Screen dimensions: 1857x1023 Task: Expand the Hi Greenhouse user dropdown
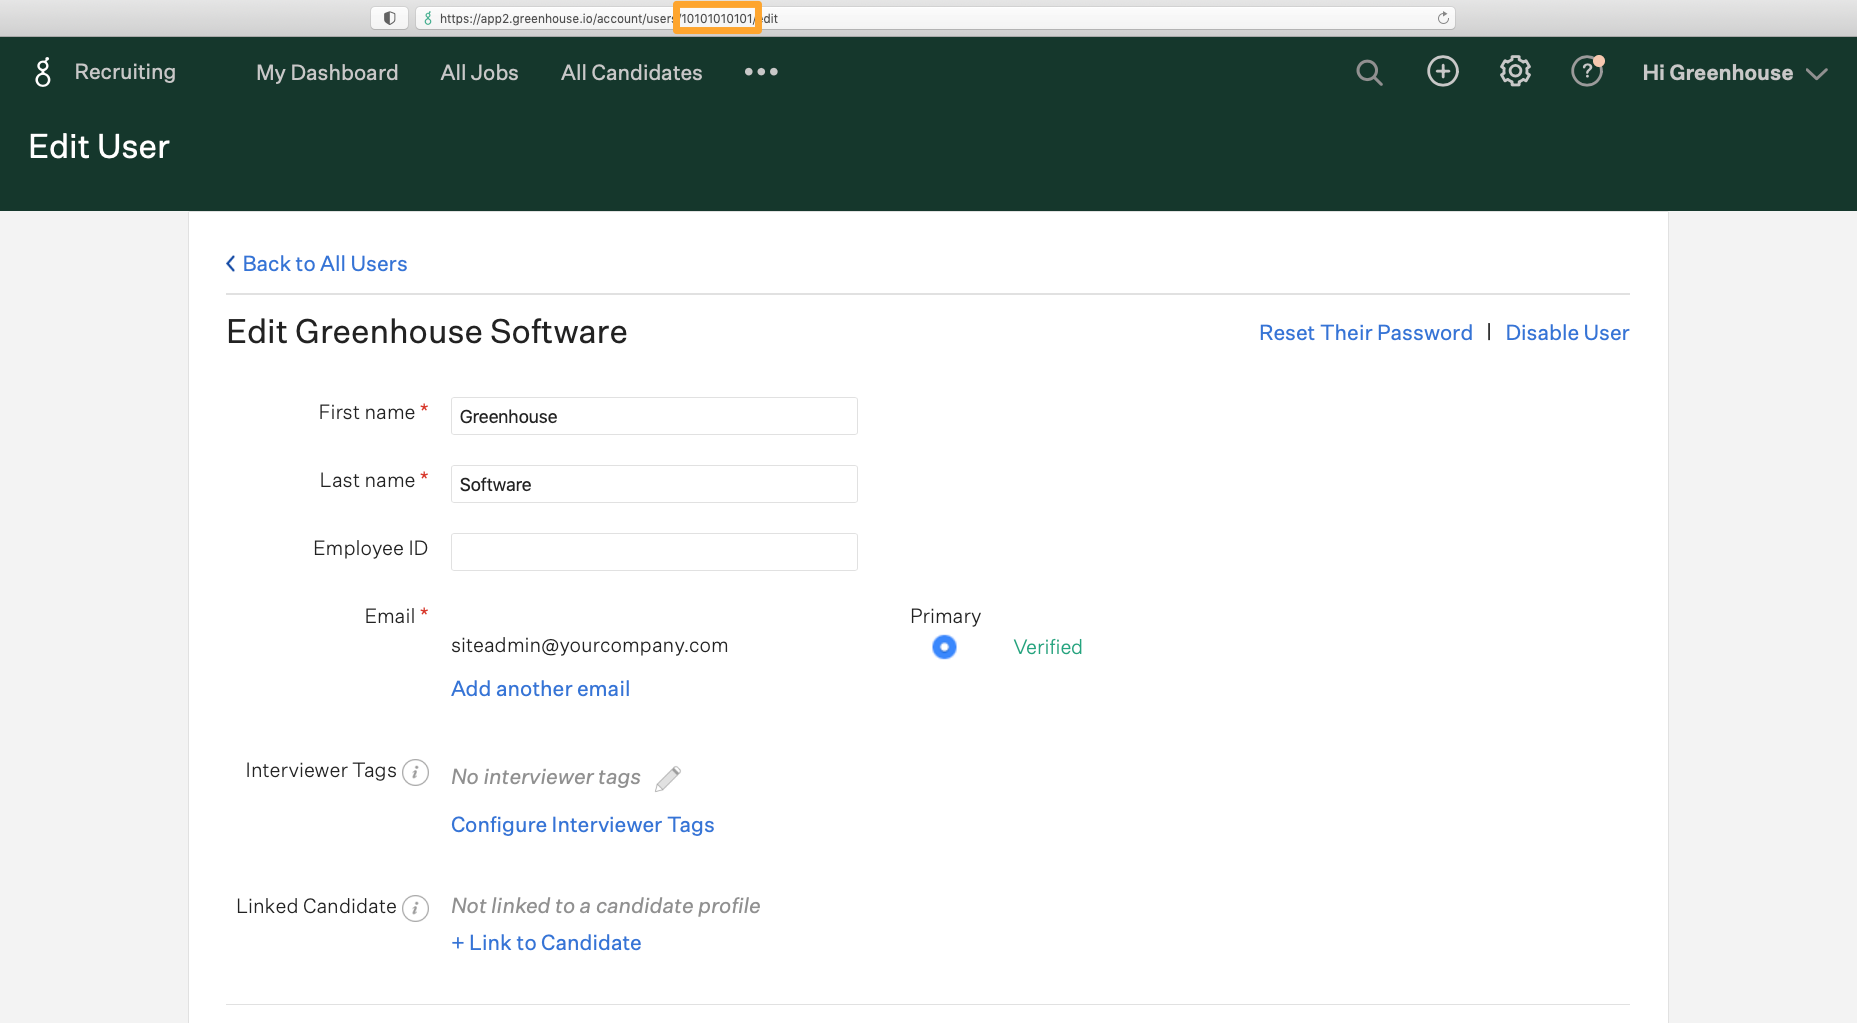click(1735, 73)
